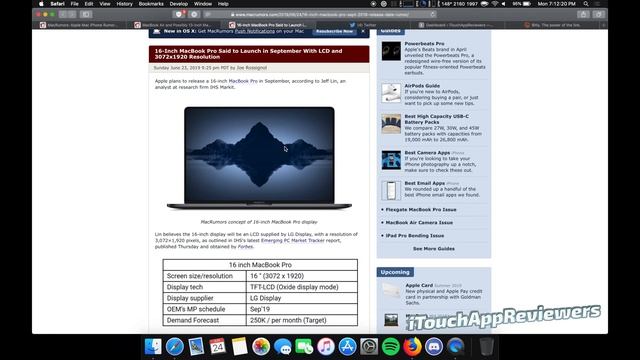Image resolution: width=640 pixels, height=360 pixels.
Task: Open the Mail stamp icon in Dock
Action: tap(196, 347)
